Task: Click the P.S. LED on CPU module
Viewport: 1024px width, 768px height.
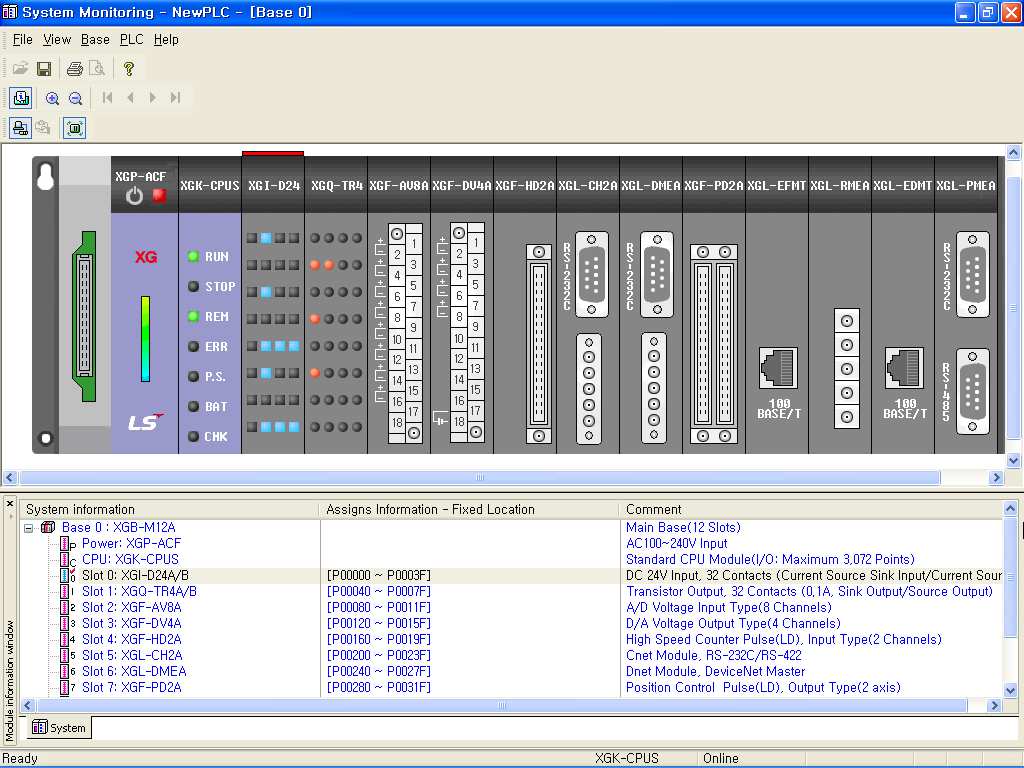Action: 193,376
